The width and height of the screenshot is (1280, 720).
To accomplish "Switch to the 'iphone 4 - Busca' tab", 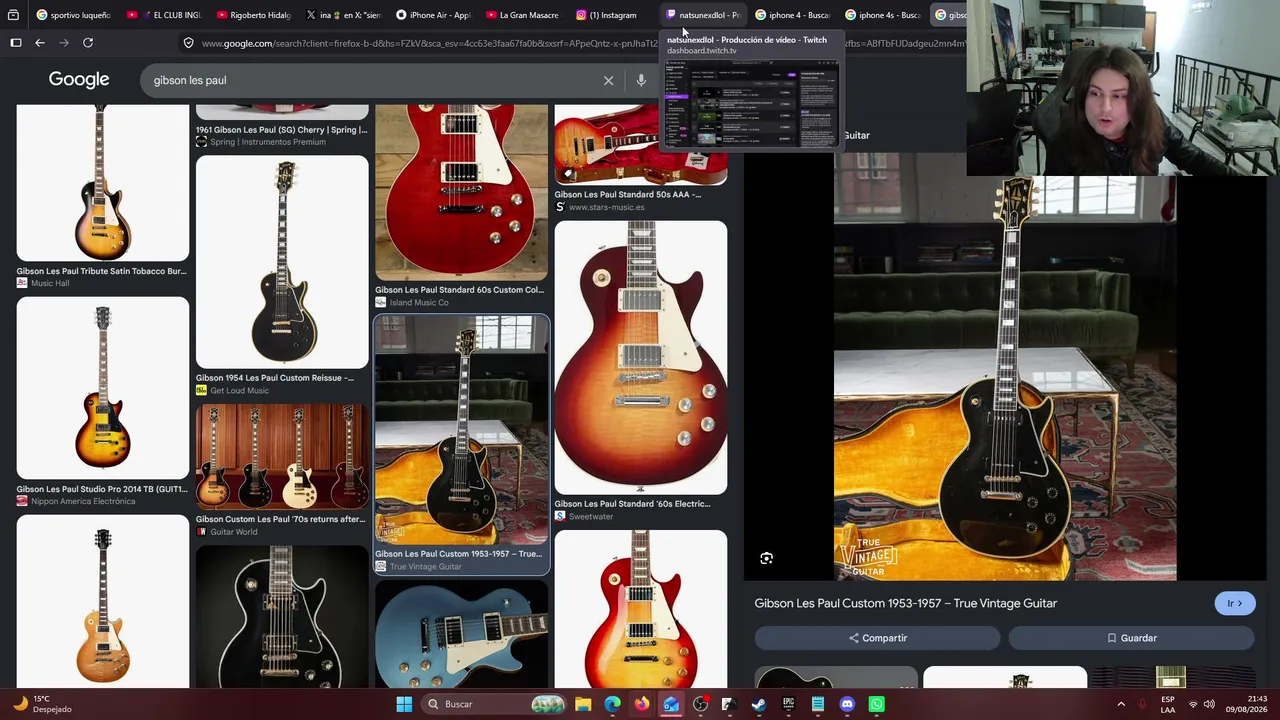I will coord(792,15).
